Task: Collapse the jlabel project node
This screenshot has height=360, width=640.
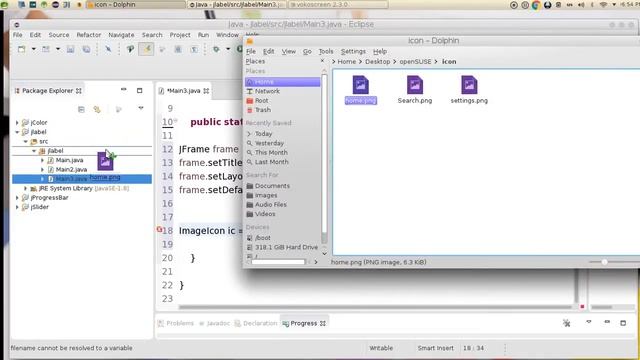Action: pyautogui.click(x=17, y=132)
